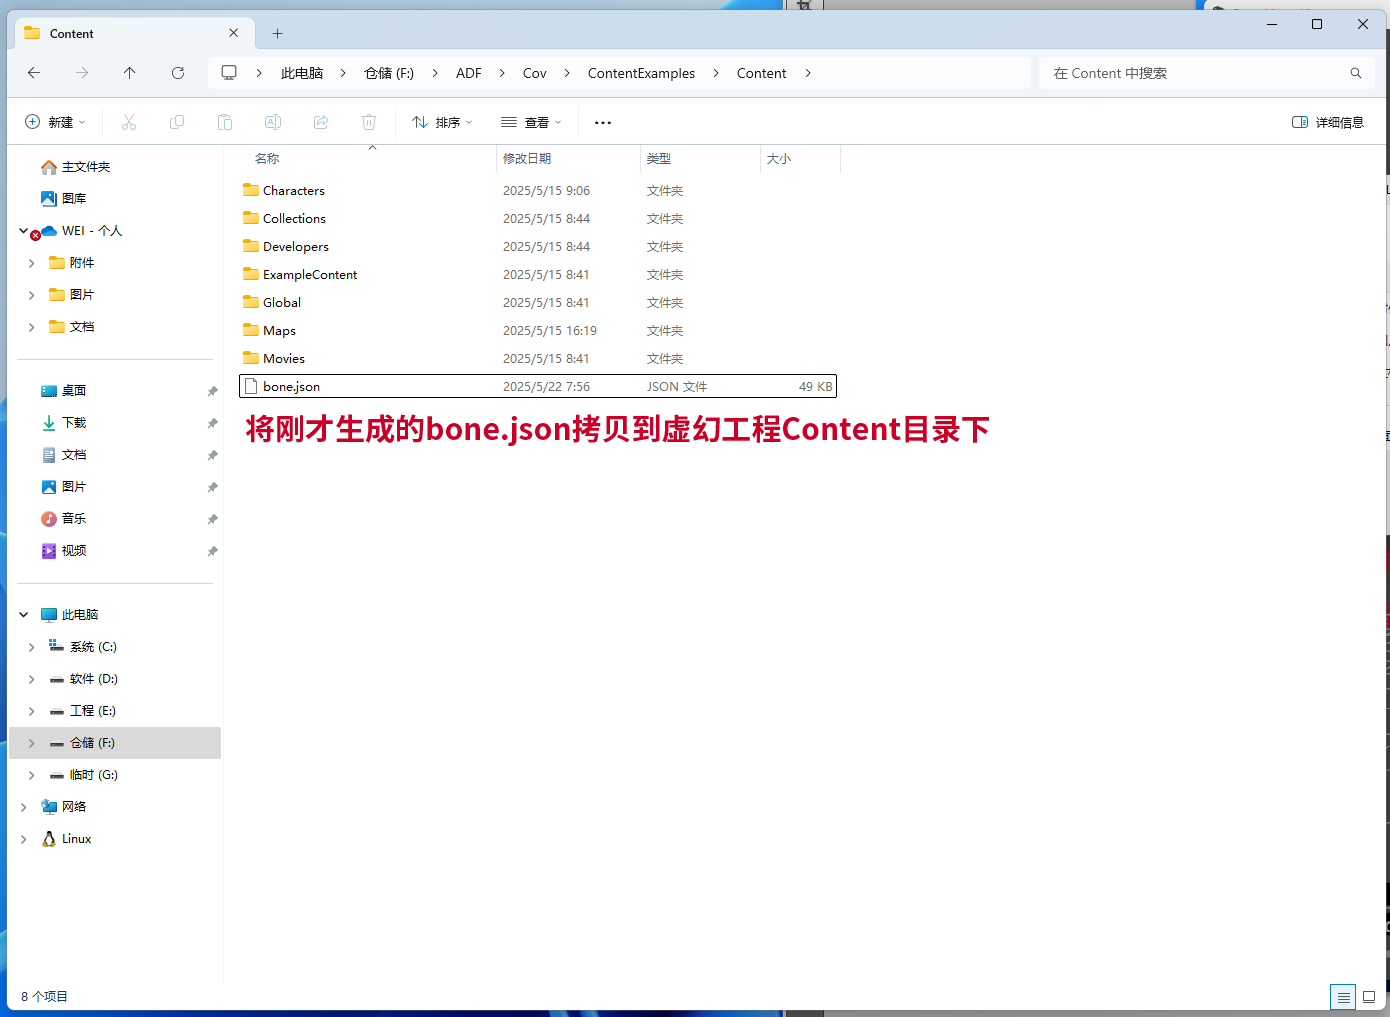Refresh the current folder view

(x=178, y=73)
